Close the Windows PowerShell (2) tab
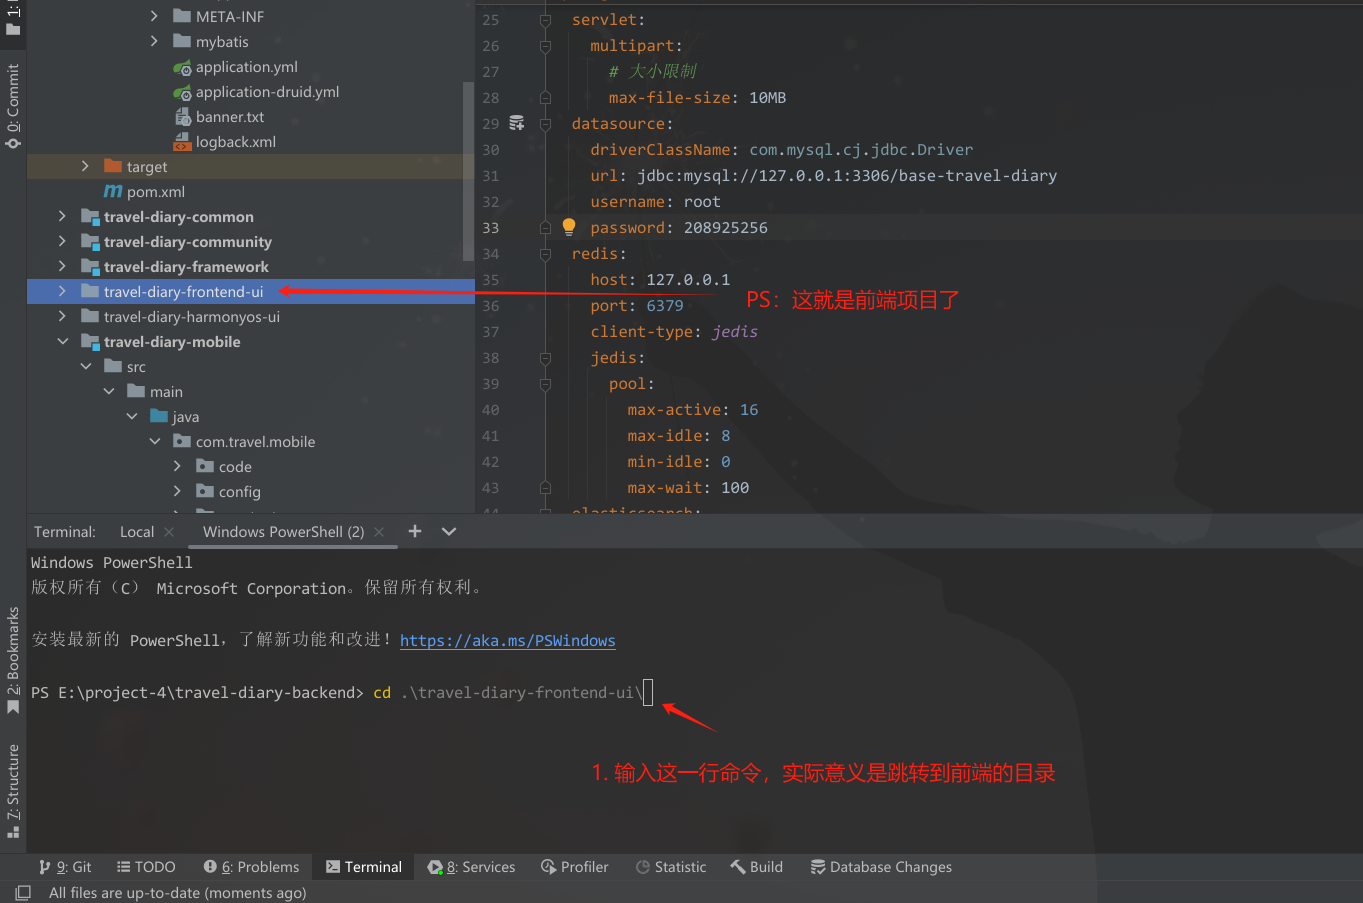1363x903 pixels. point(379,532)
